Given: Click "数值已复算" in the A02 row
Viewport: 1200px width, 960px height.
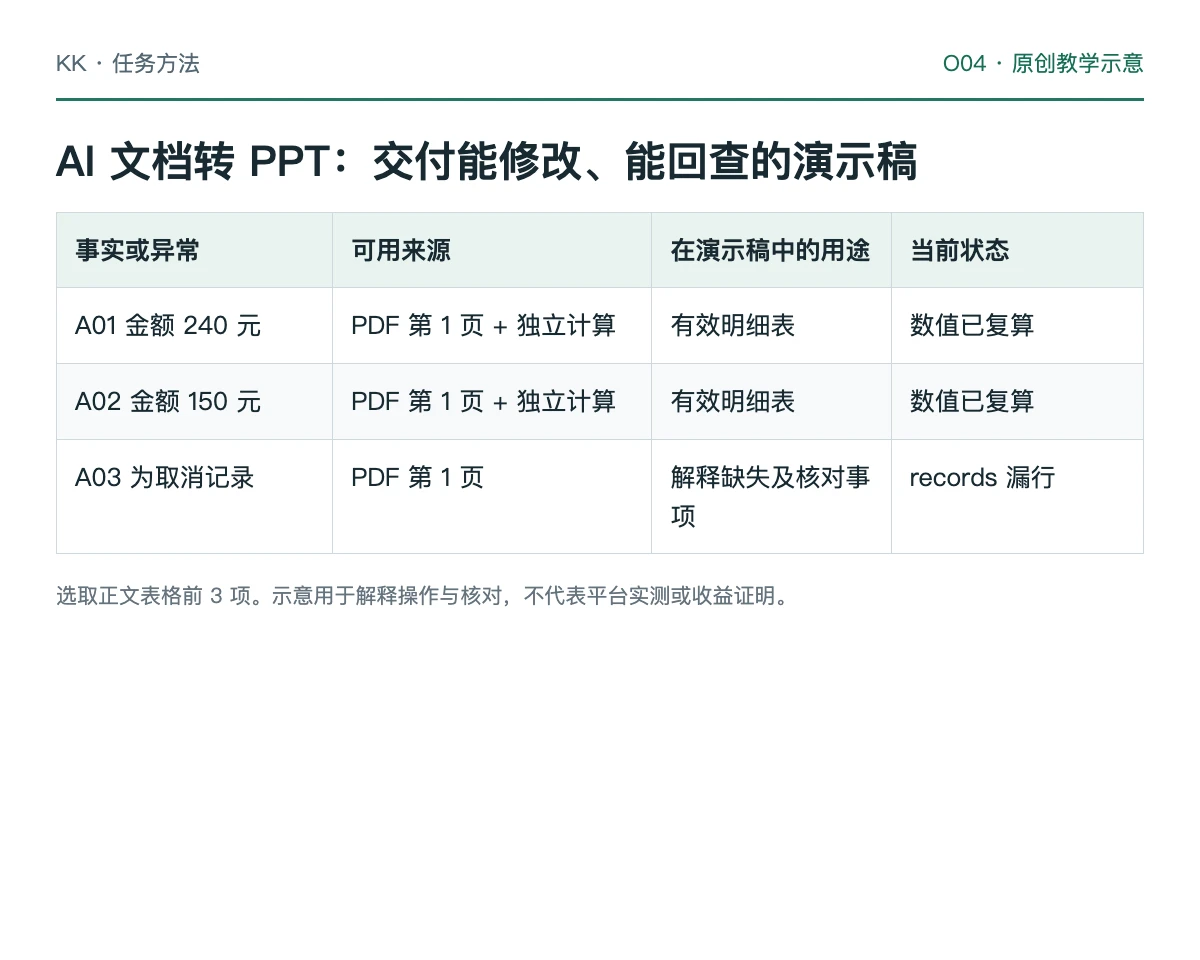Looking at the screenshot, I should point(972,402).
